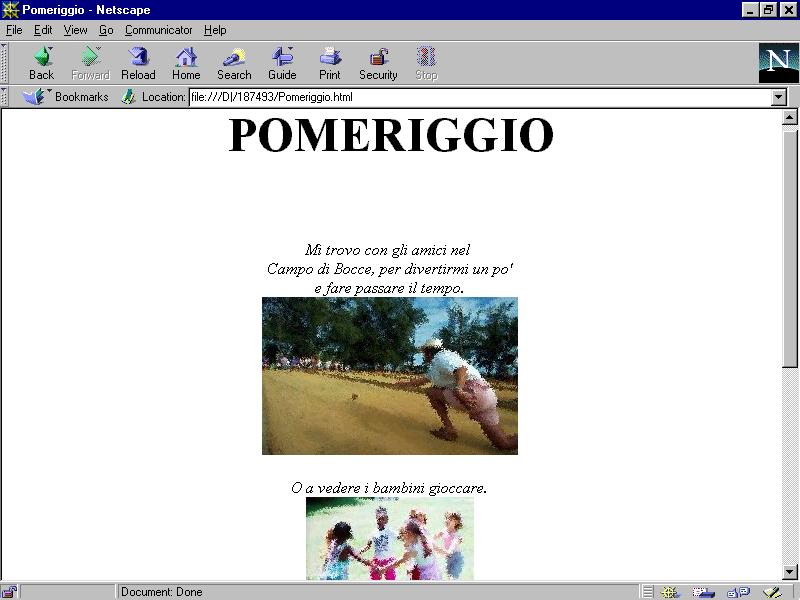The image size is (800, 600).
Task: Expand the Location history dropdown arrow
Action: (779, 97)
